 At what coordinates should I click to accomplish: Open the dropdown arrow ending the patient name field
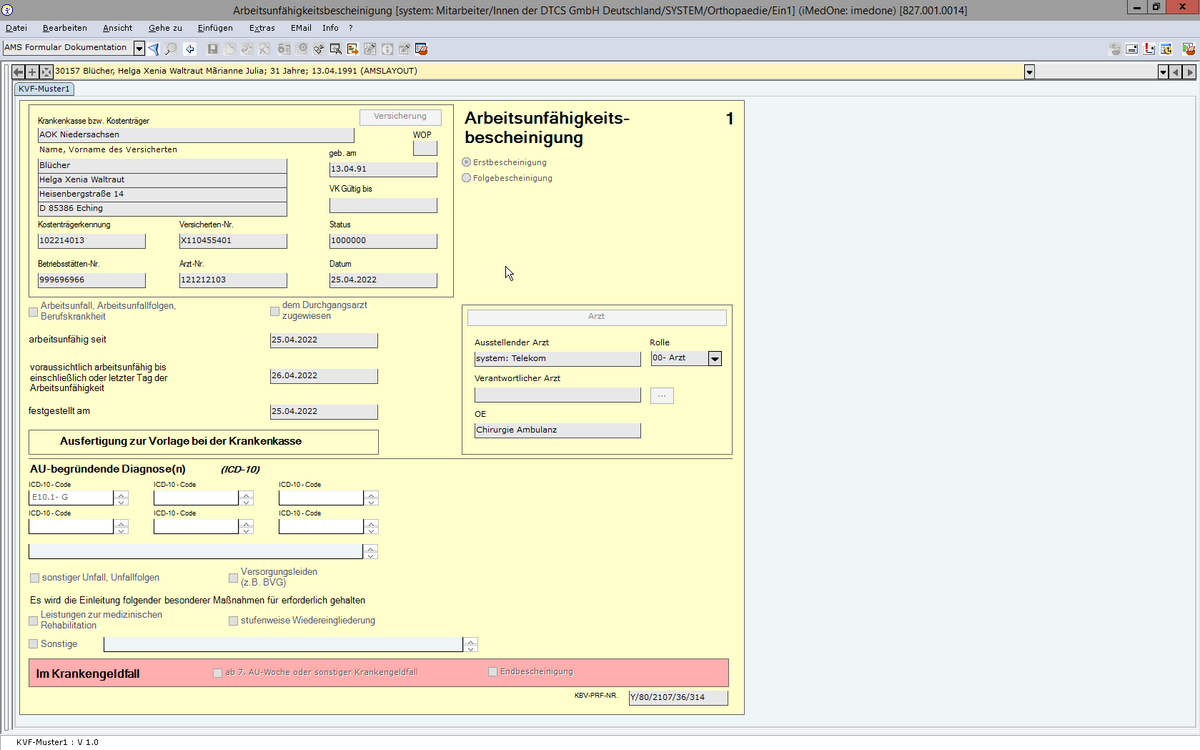pyautogui.click(x=1029, y=72)
